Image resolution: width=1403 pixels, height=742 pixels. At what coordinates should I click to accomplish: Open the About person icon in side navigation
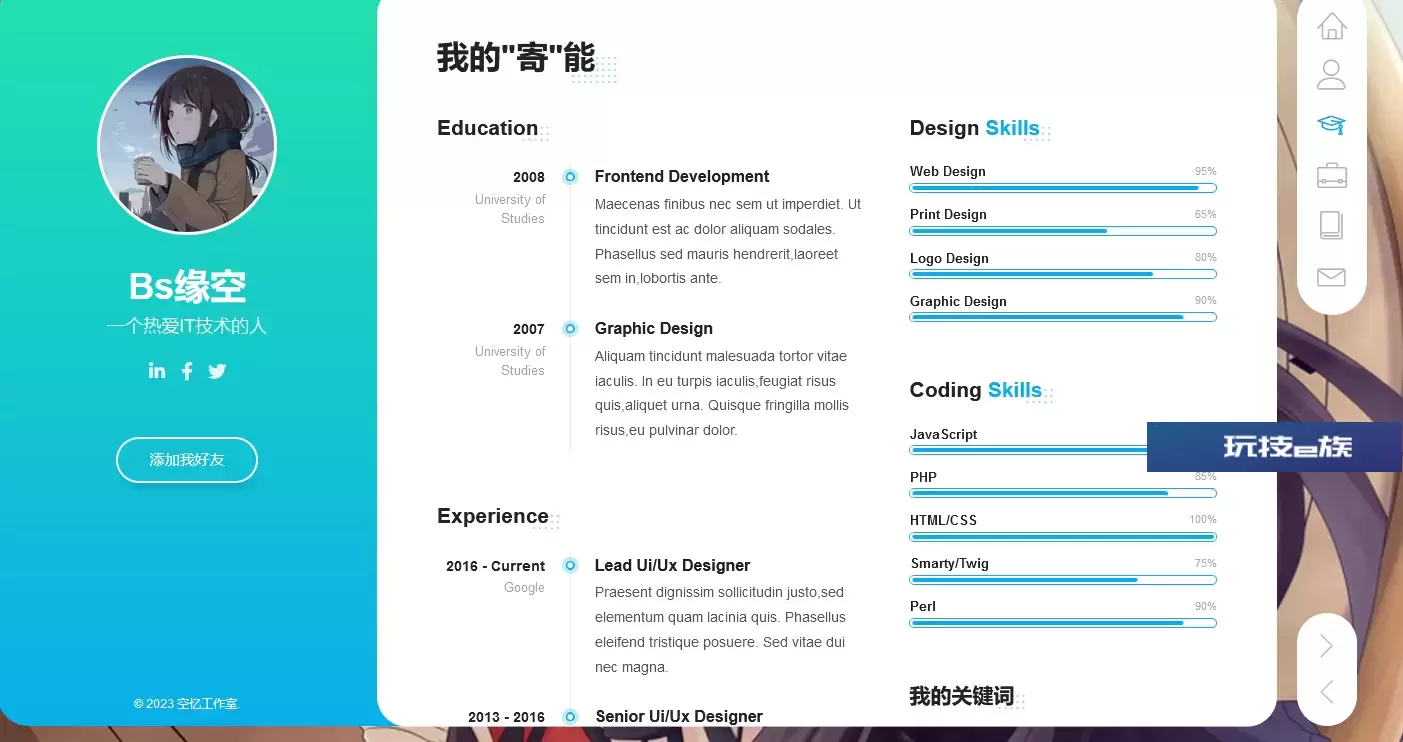1331,74
